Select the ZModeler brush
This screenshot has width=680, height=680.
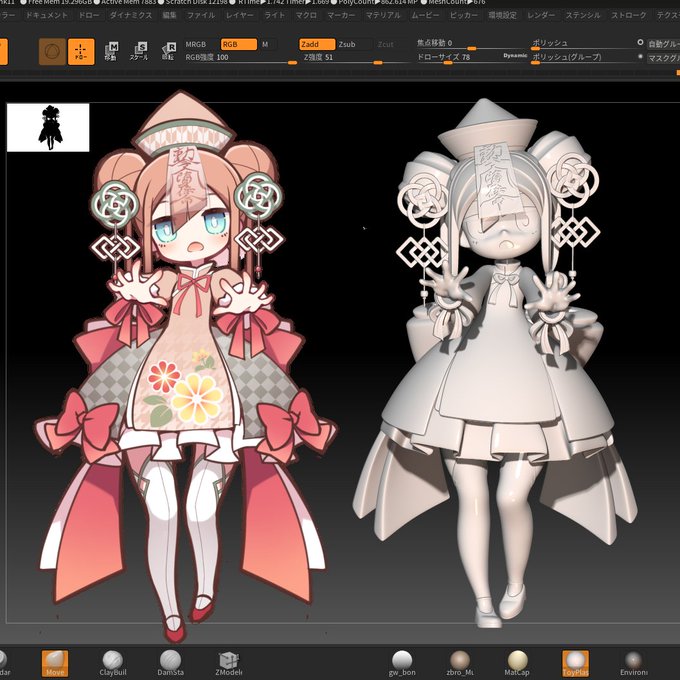tap(229, 663)
